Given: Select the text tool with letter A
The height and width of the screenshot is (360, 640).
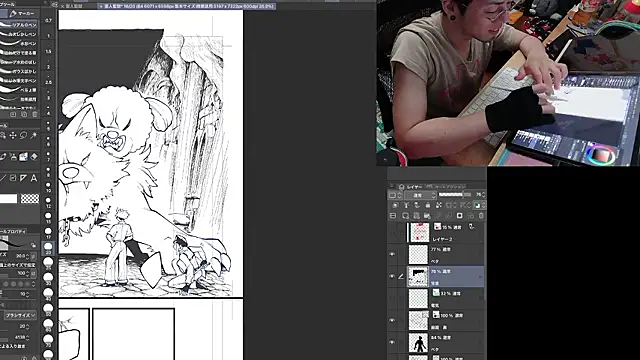Looking at the screenshot, I should pos(34,178).
